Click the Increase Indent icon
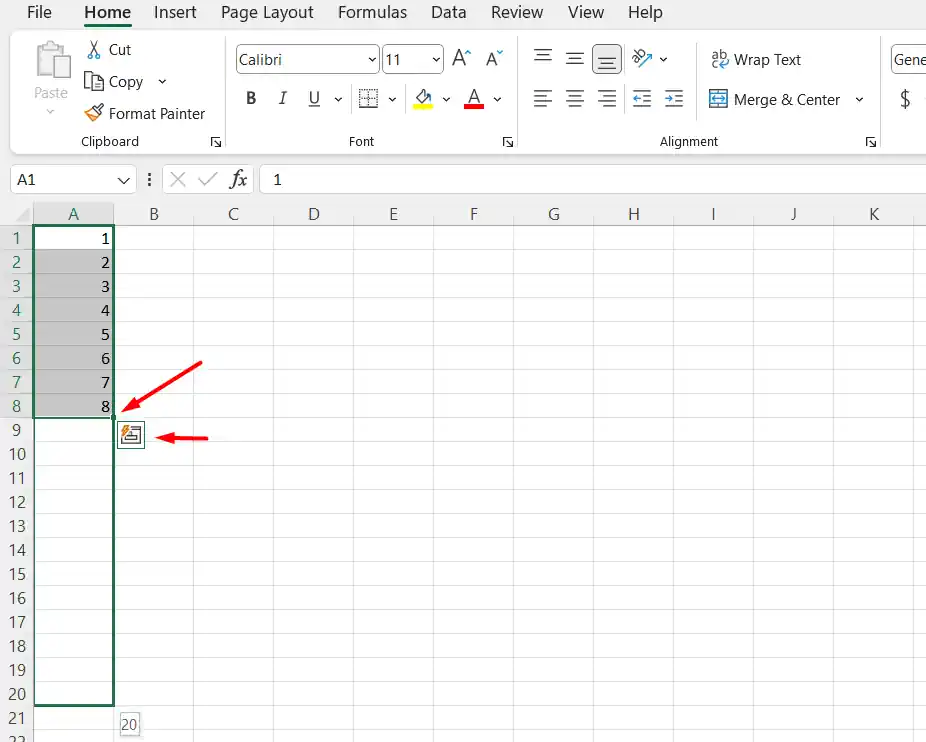 [x=674, y=99]
